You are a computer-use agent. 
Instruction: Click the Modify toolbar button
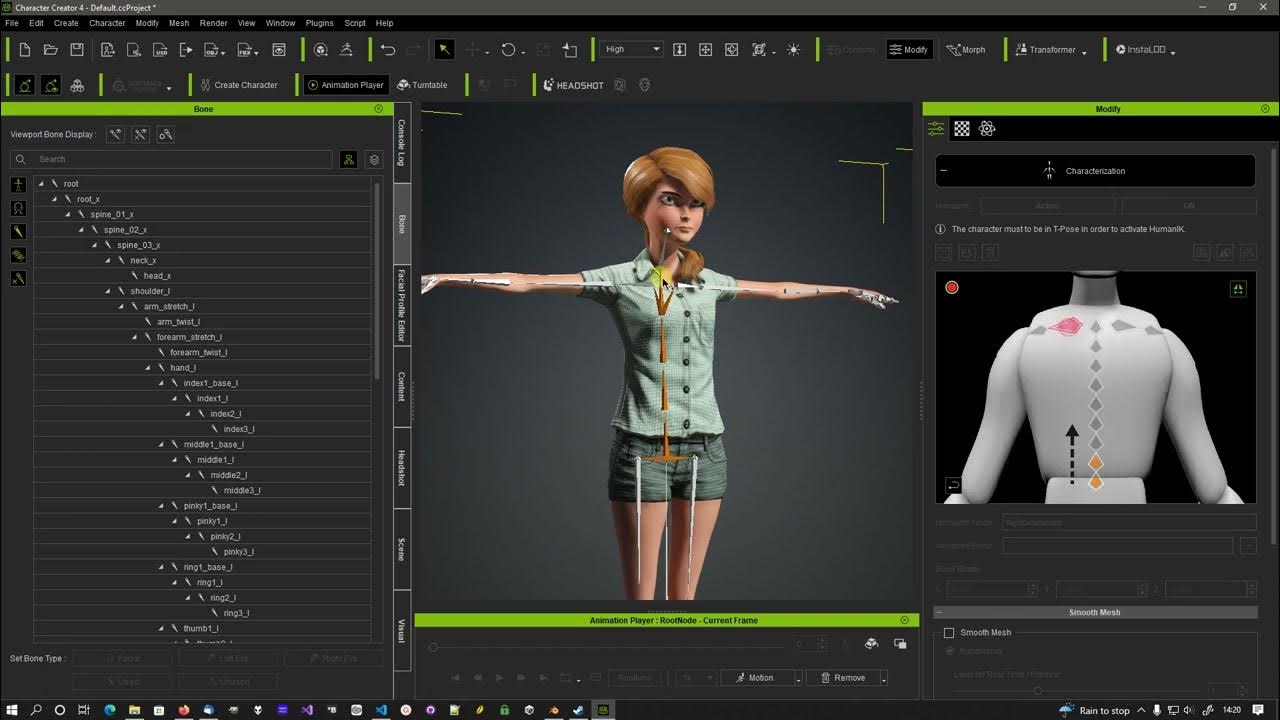tap(908, 49)
